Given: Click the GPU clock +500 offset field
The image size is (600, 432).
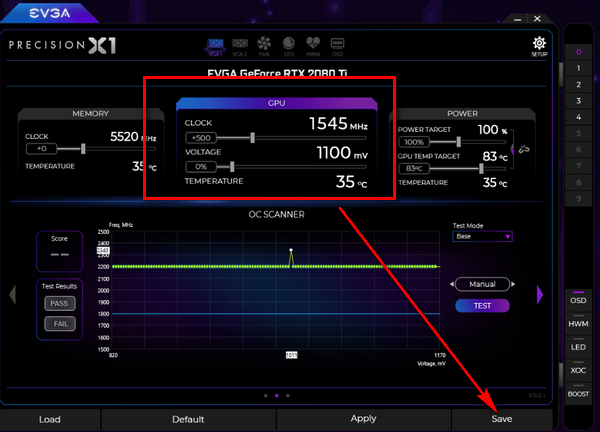Looking at the screenshot, I should [x=201, y=138].
